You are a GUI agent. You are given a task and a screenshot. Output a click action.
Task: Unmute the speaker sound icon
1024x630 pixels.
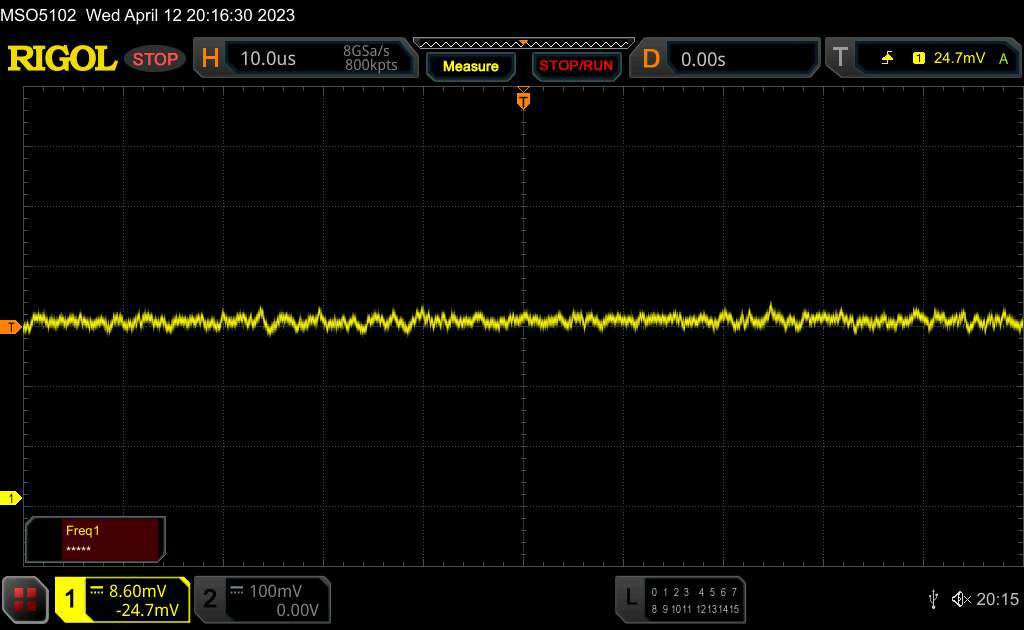click(x=961, y=598)
